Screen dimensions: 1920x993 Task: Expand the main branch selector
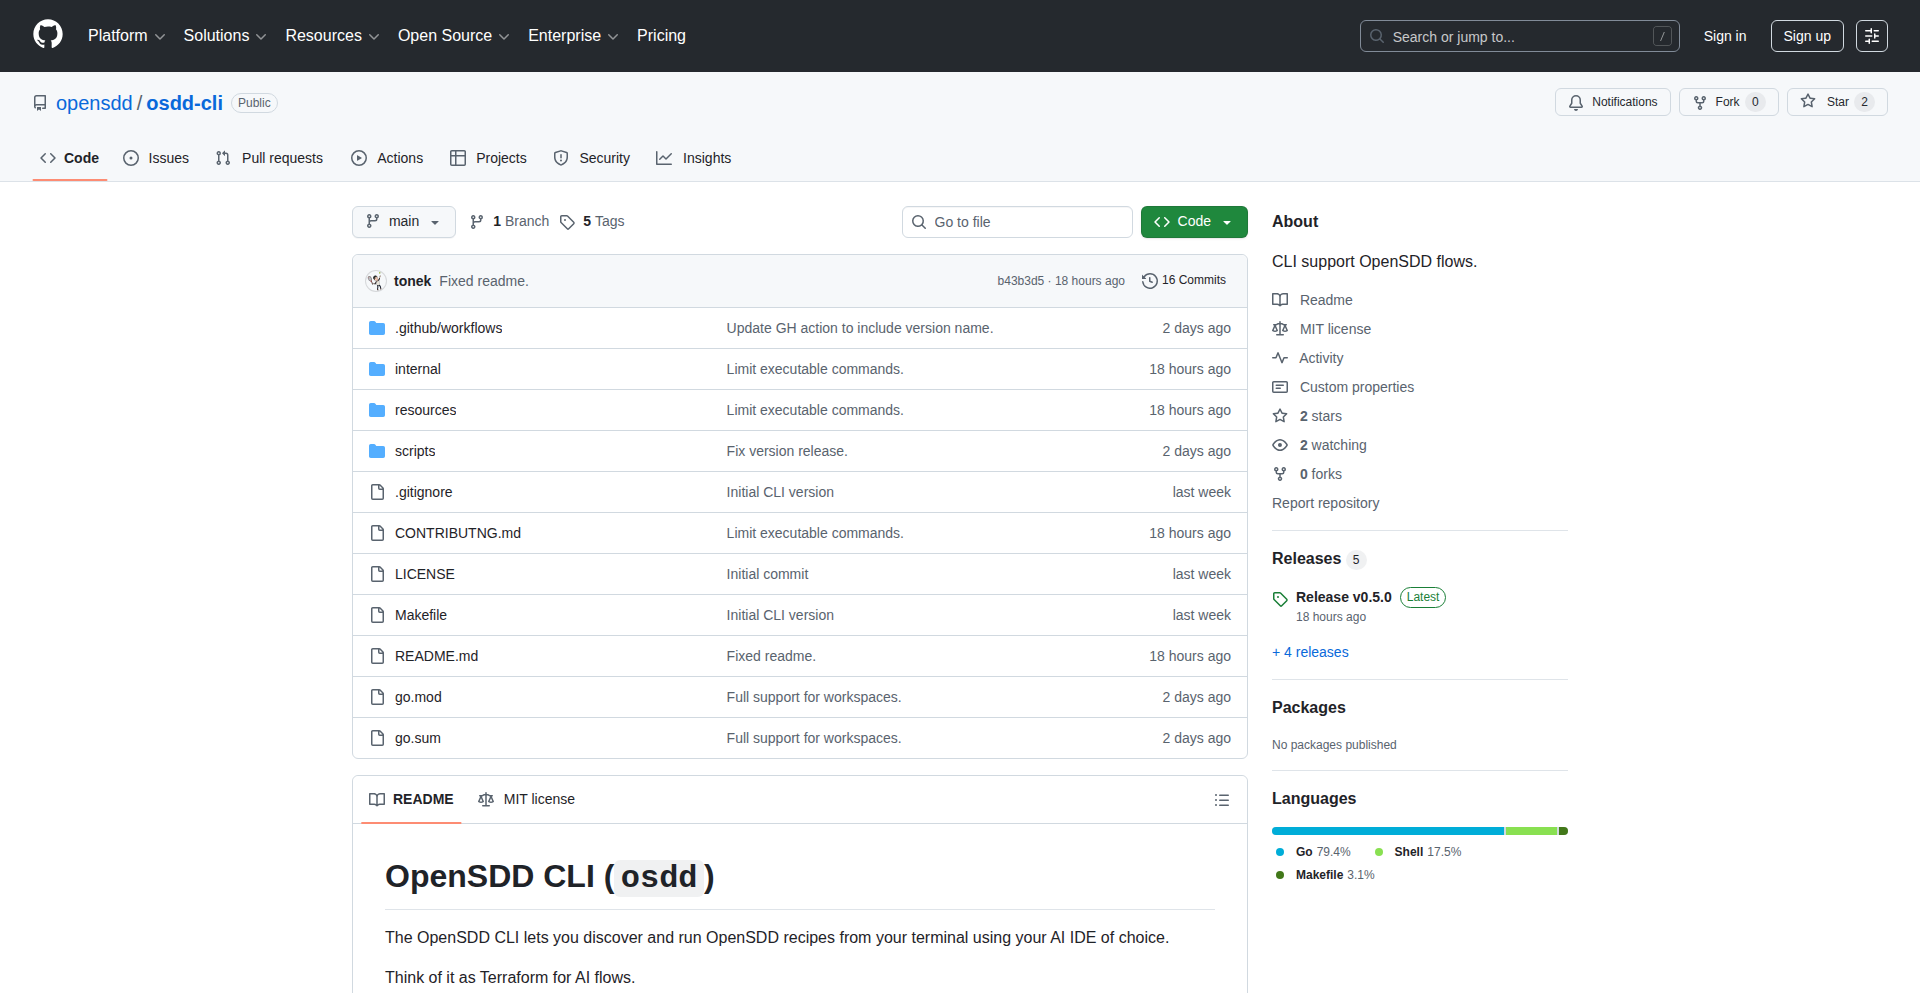point(403,222)
